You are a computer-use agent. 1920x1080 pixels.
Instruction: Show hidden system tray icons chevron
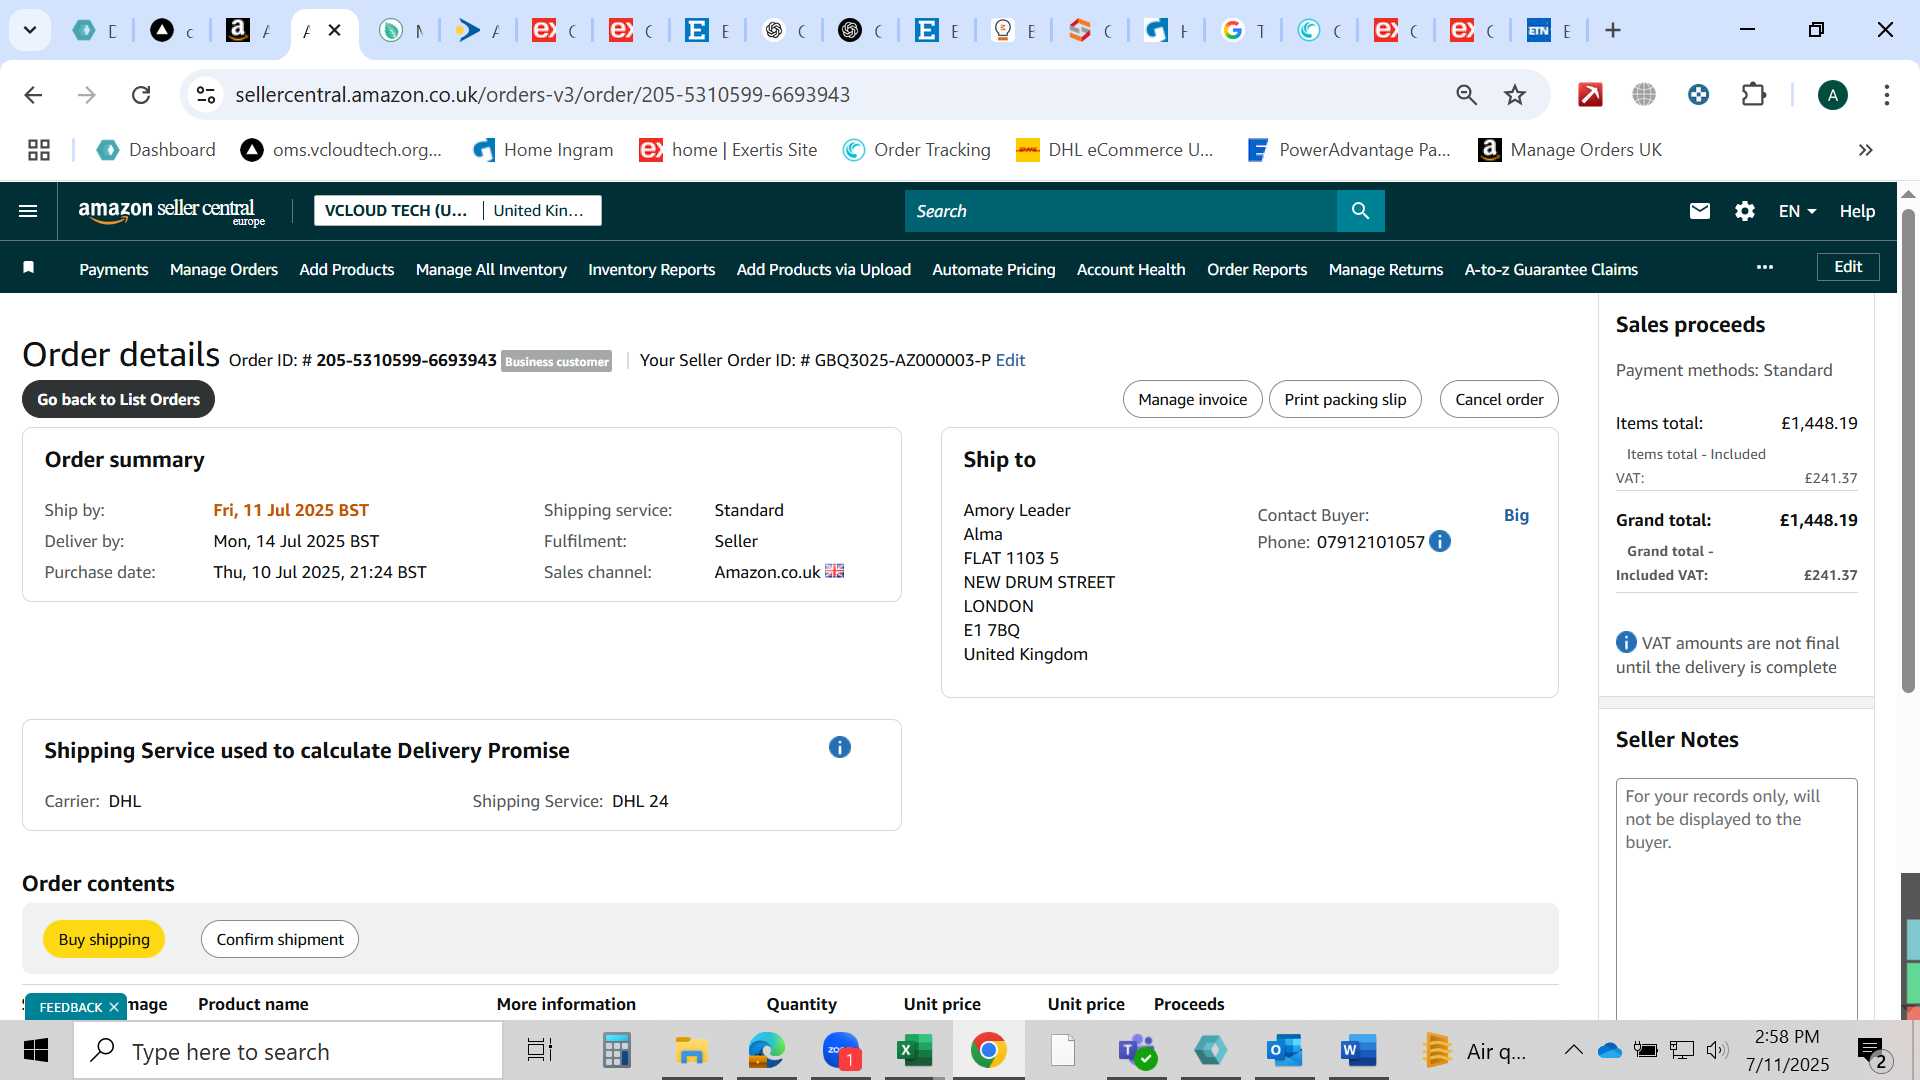[1573, 1050]
